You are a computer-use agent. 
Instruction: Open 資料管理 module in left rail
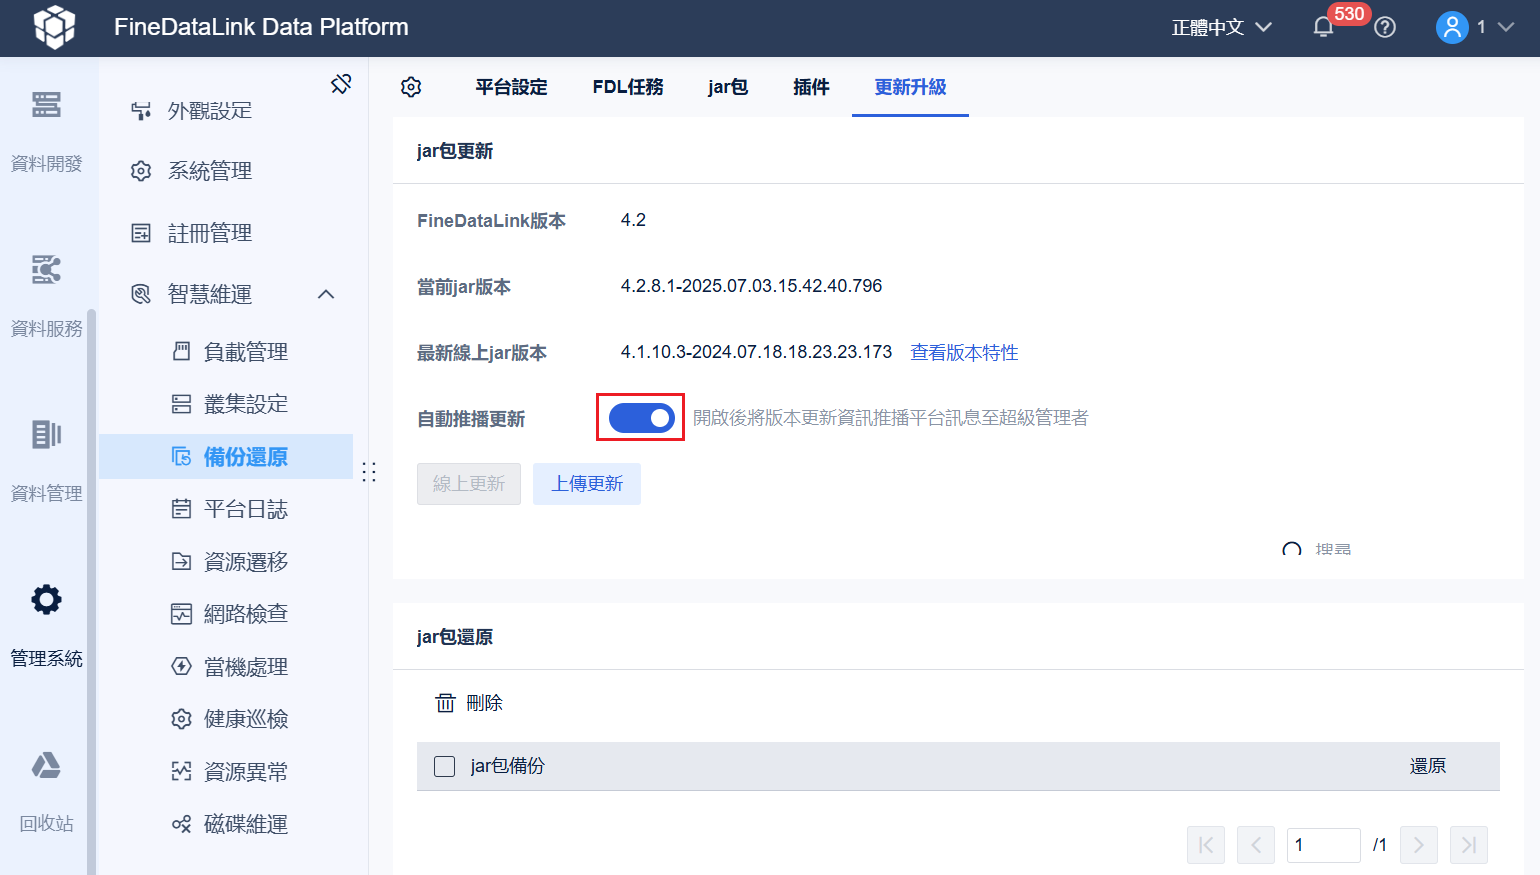[x=46, y=460]
